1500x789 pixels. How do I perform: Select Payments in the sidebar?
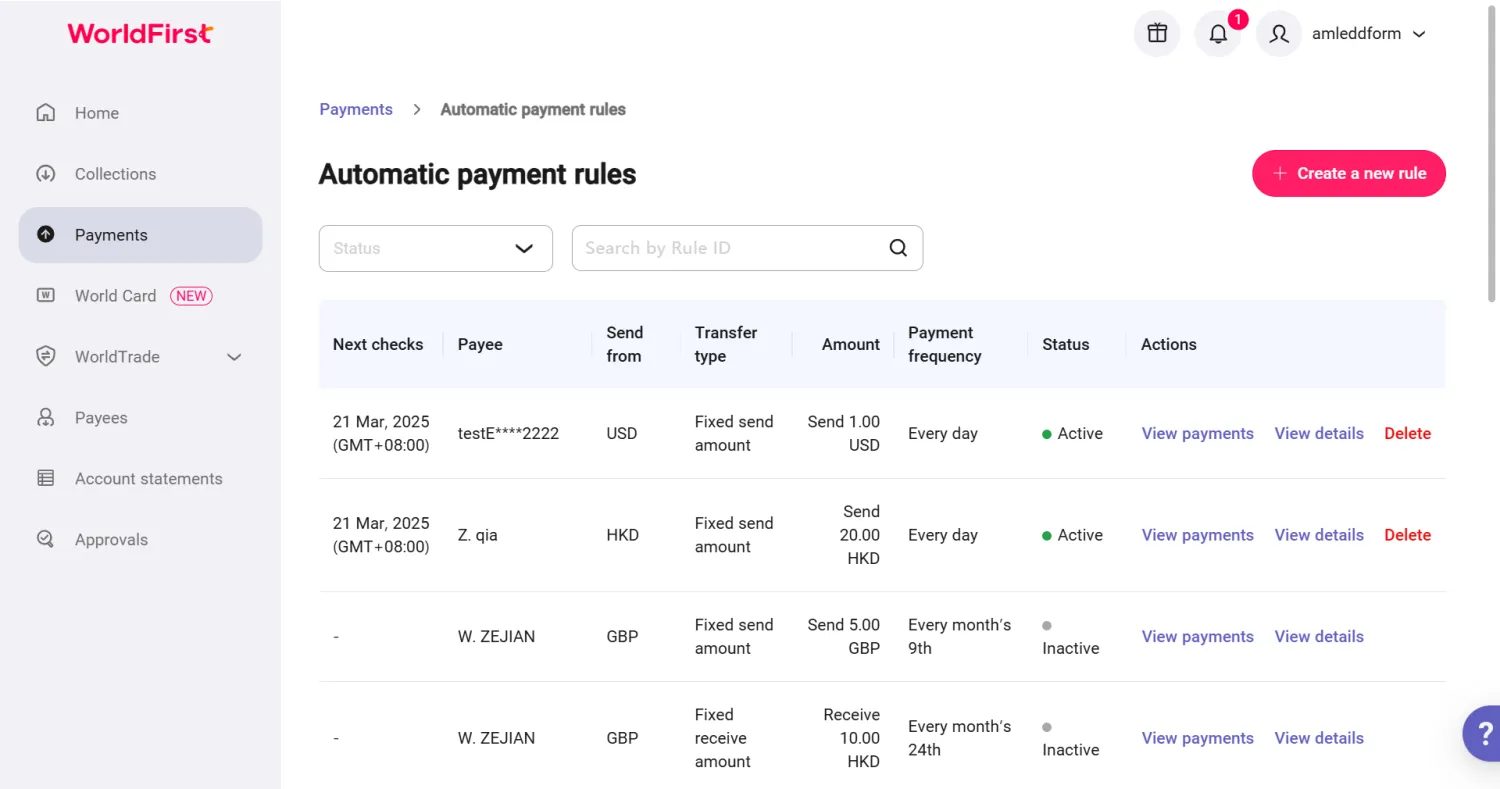140,235
